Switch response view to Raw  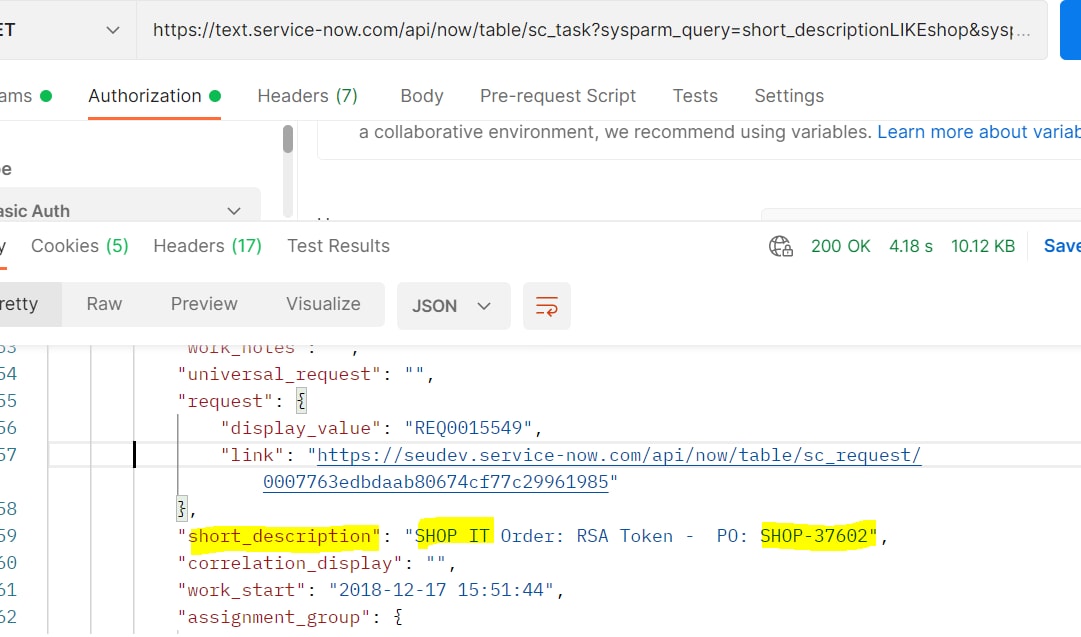104,304
